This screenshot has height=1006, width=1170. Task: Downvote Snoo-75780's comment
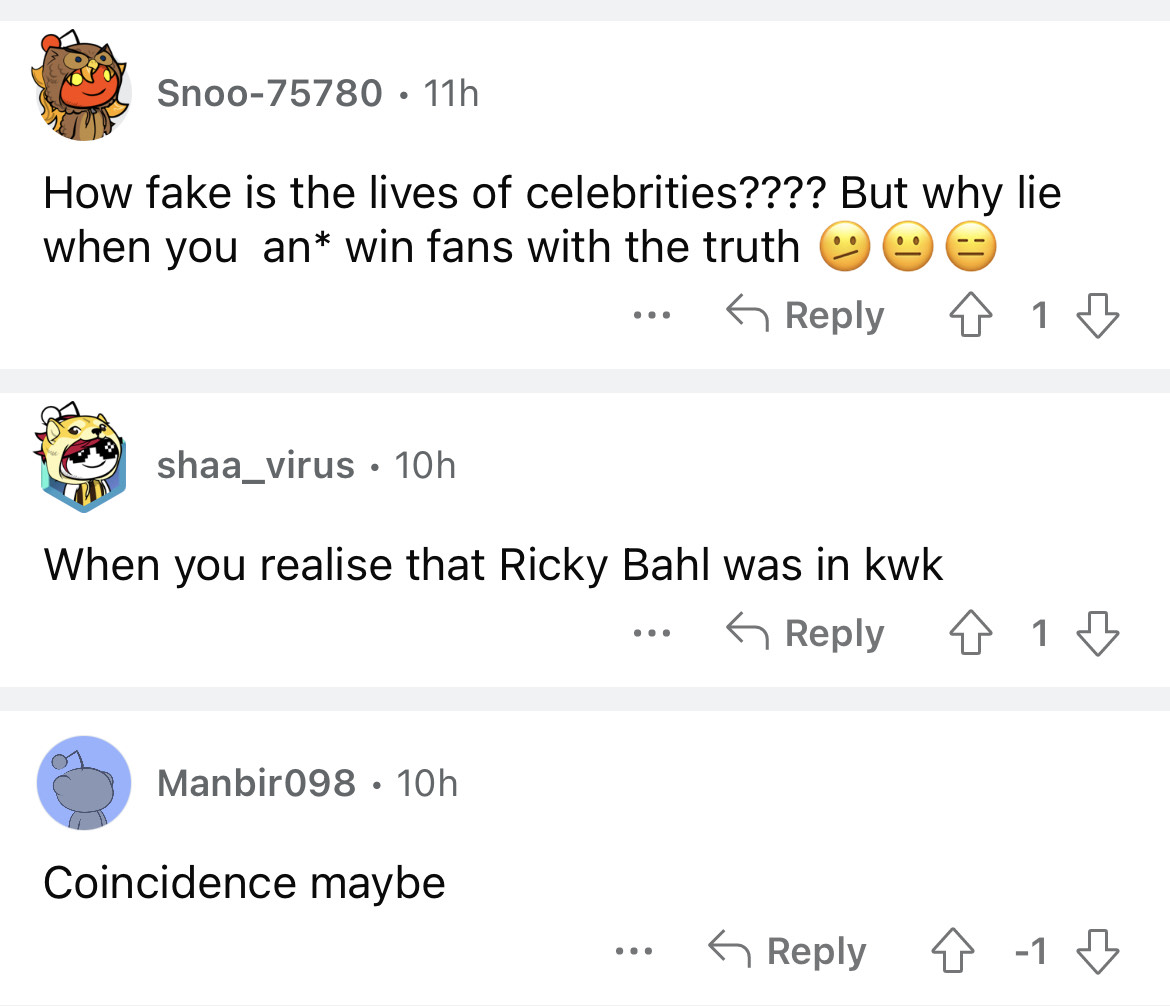pos(1097,316)
